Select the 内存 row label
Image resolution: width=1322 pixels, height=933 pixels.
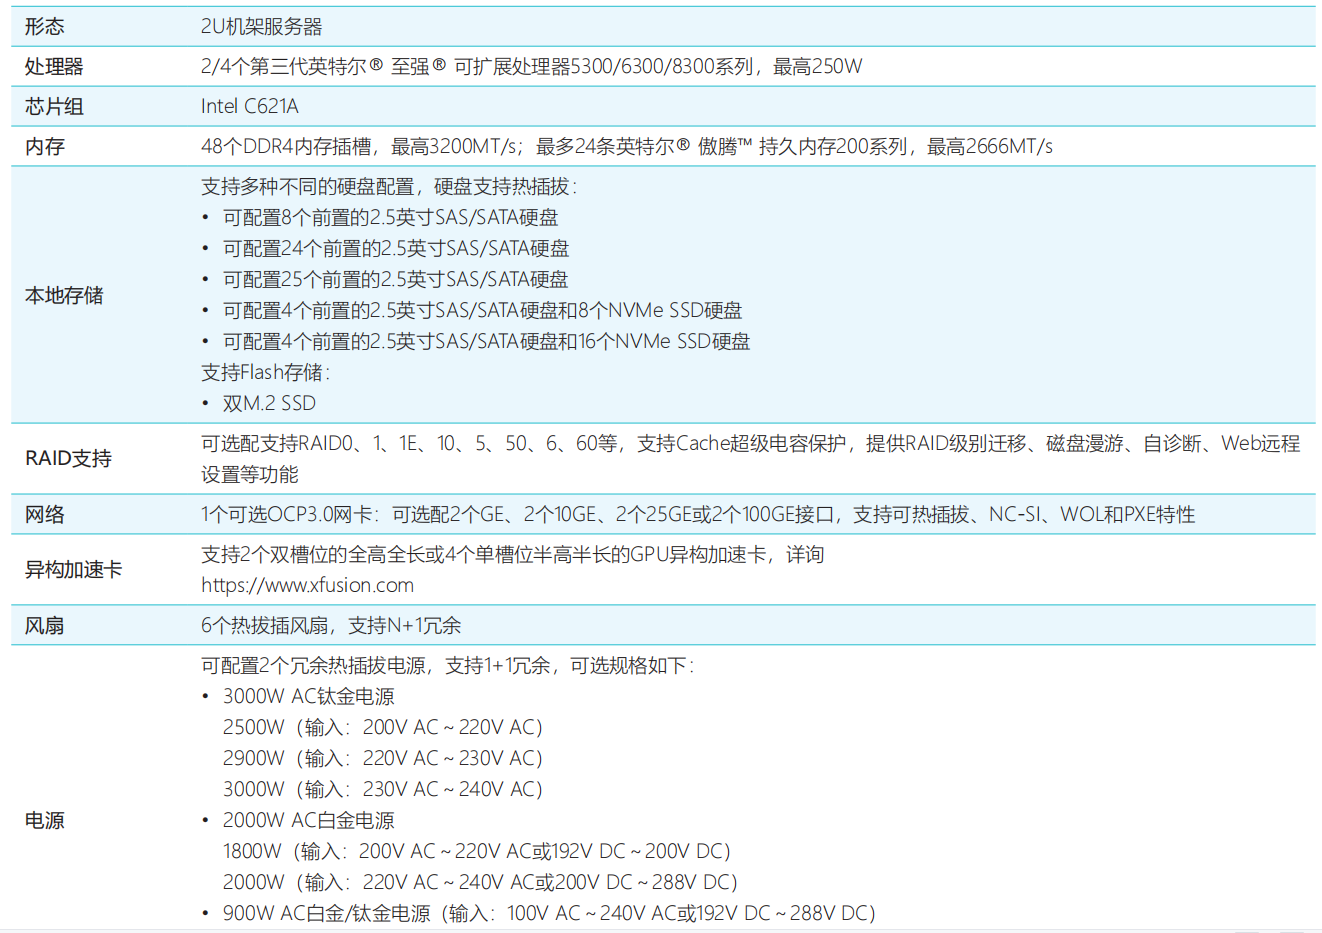click(x=45, y=147)
